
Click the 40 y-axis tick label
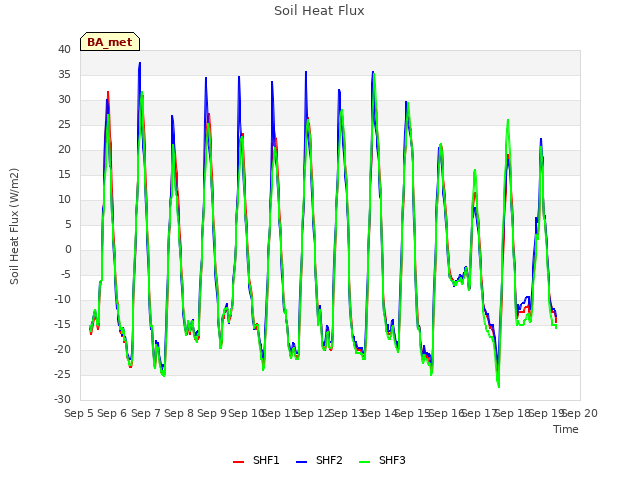pyautogui.click(x=64, y=49)
